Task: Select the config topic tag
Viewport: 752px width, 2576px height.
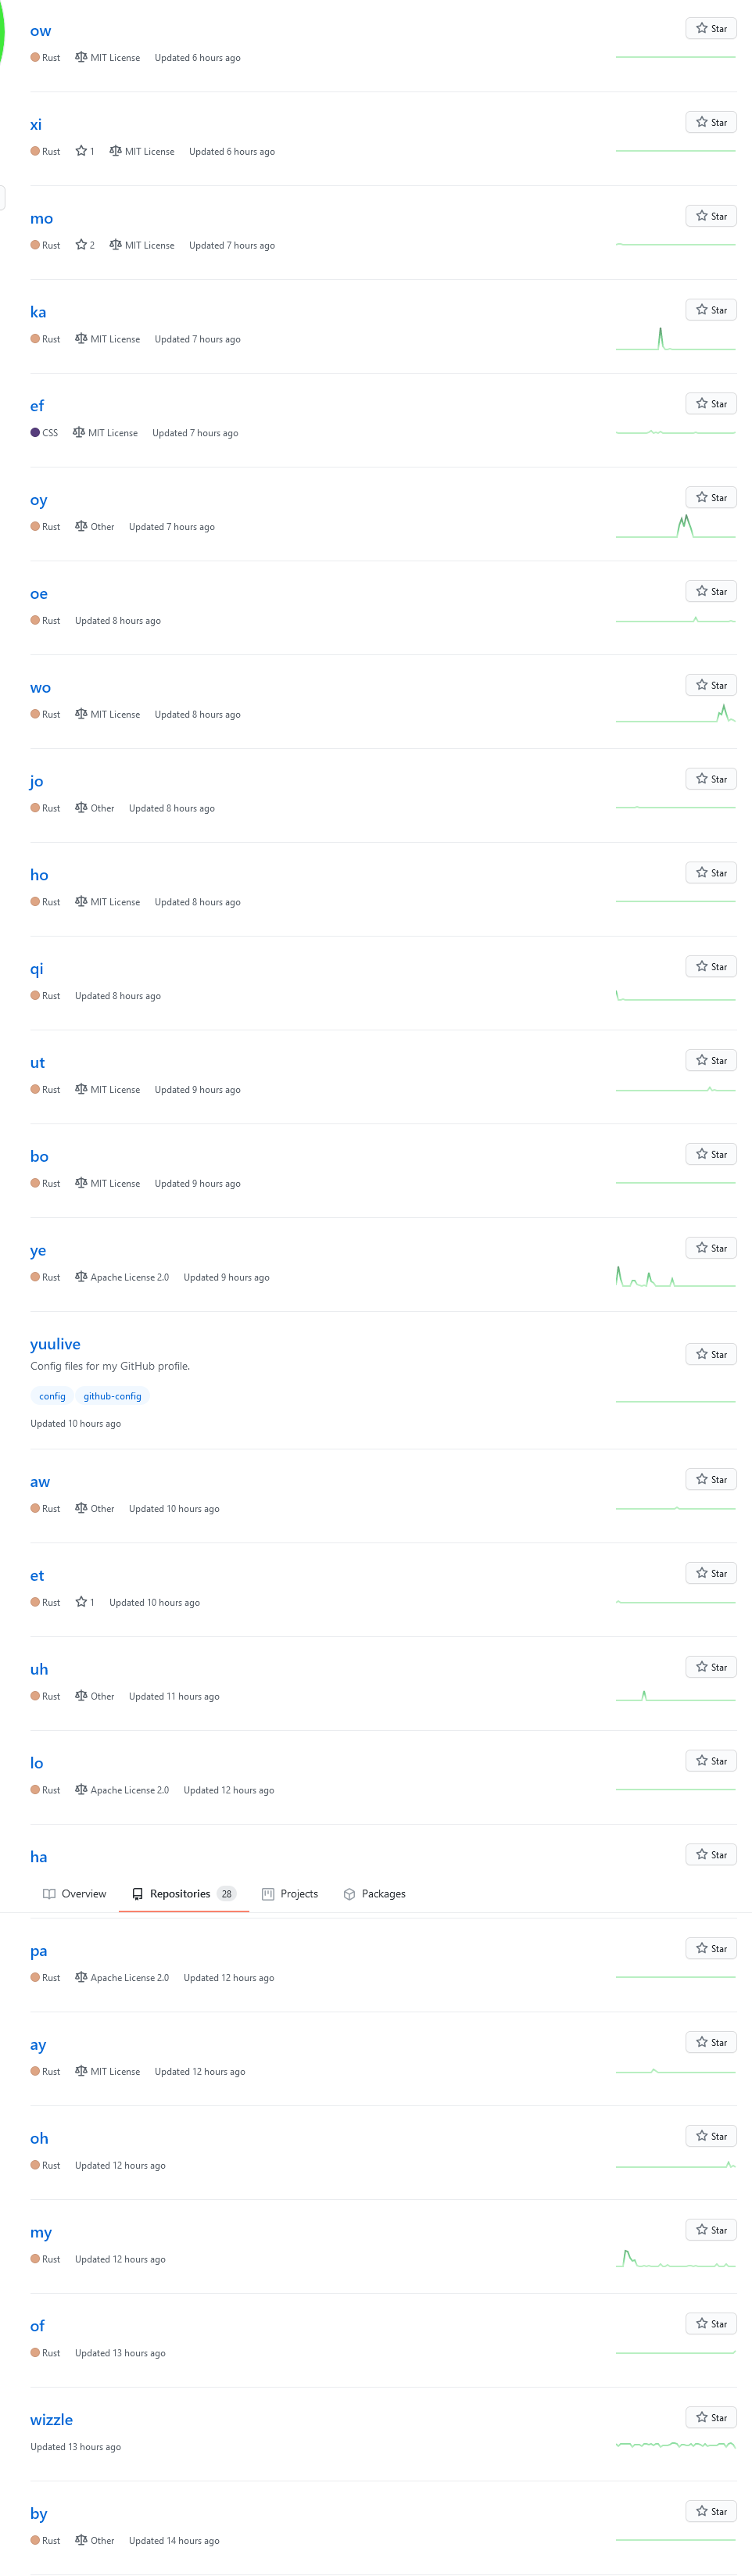Action: pos(52,1396)
